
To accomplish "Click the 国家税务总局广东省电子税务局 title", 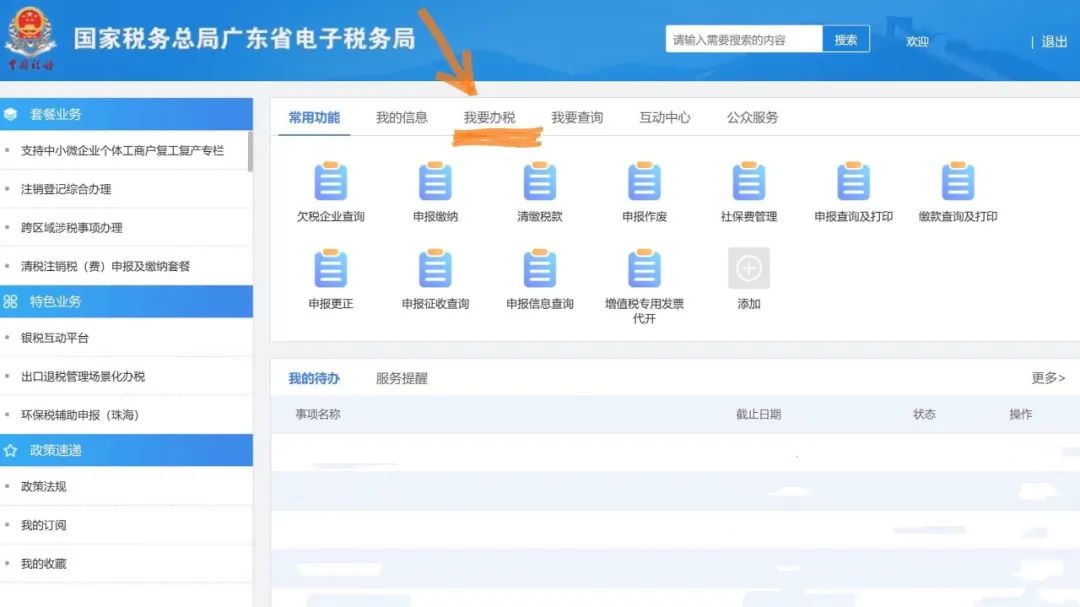I will click(245, 39).
